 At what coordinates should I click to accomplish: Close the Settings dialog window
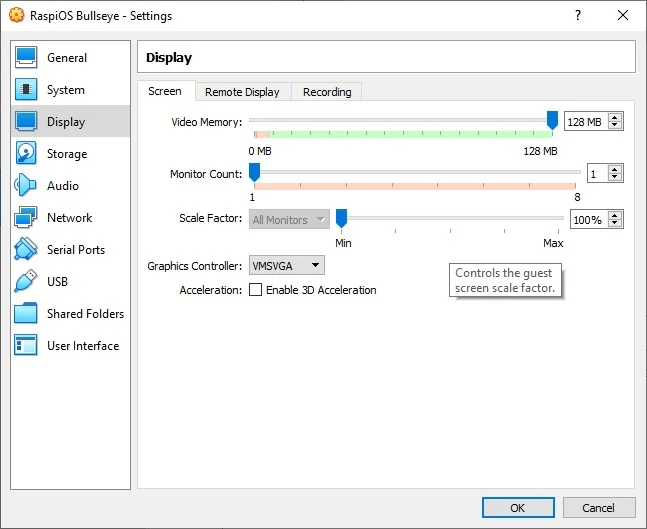pos(623,15)
